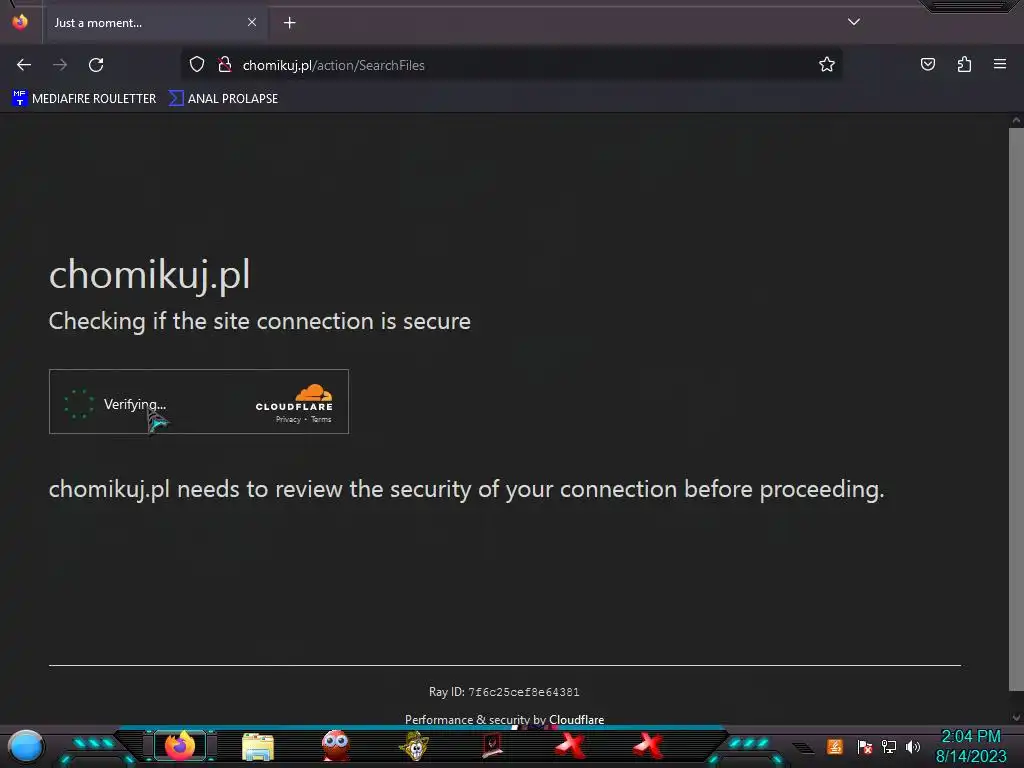This screenshot has width=1024, height=768.
Task: Click the forward navigation arrow
Action: pos(60,65)
